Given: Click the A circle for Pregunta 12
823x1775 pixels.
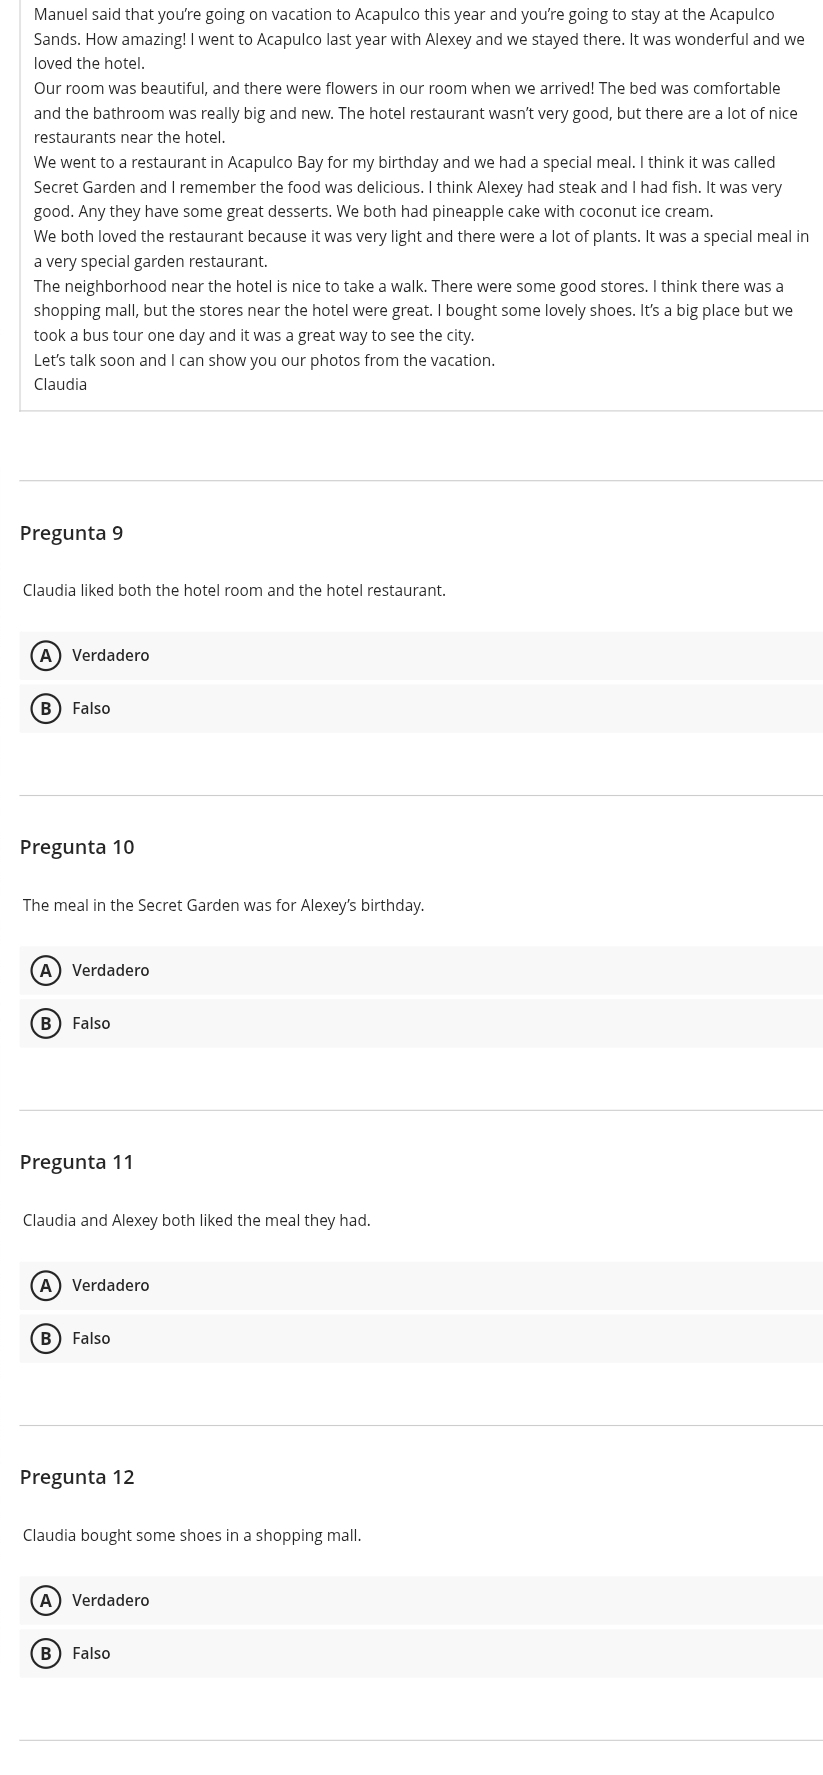Looking at the screenshot, I should pos(46,1601).
